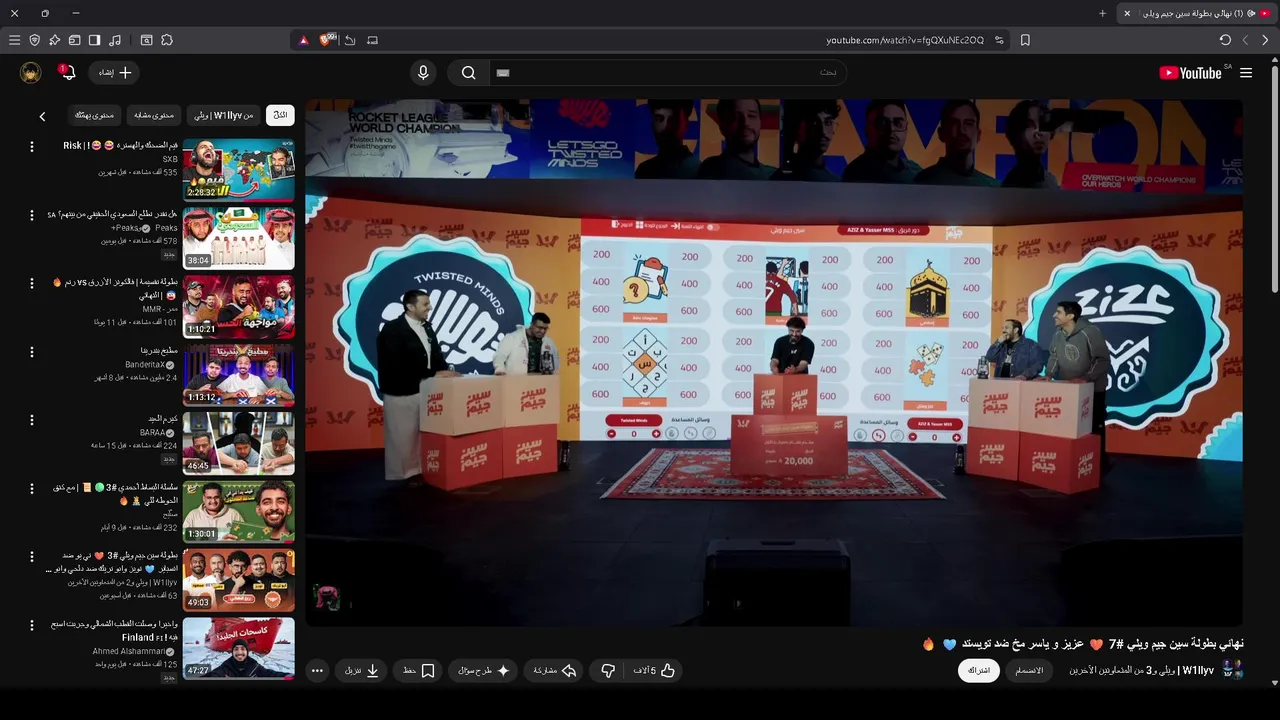Viewport: 1280px width, 720px height.
Task: Open the 1:30:01 video thumbnail
Action: point(238,510)
